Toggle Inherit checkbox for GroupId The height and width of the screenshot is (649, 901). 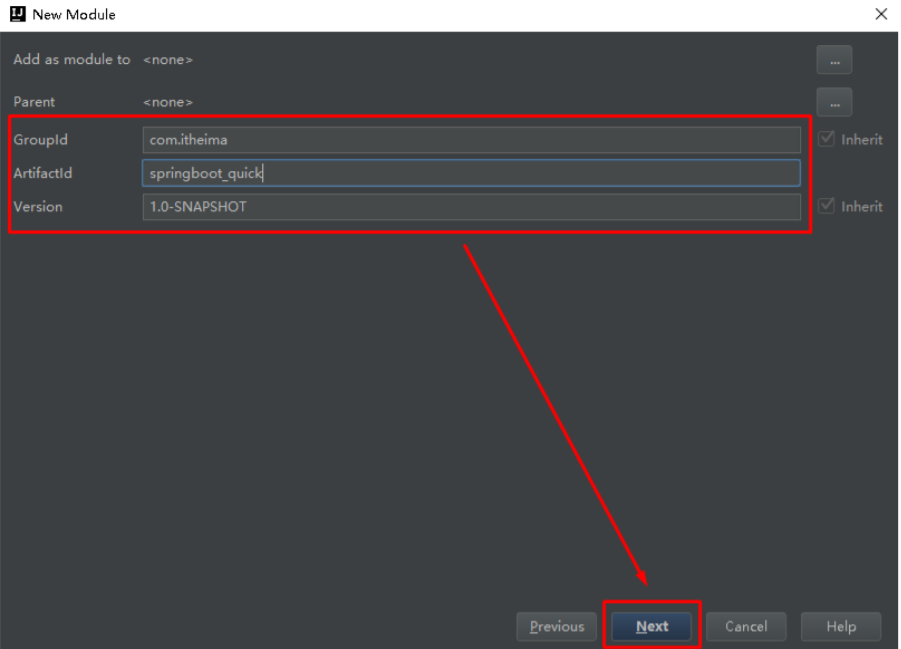(x=826, y=139)
